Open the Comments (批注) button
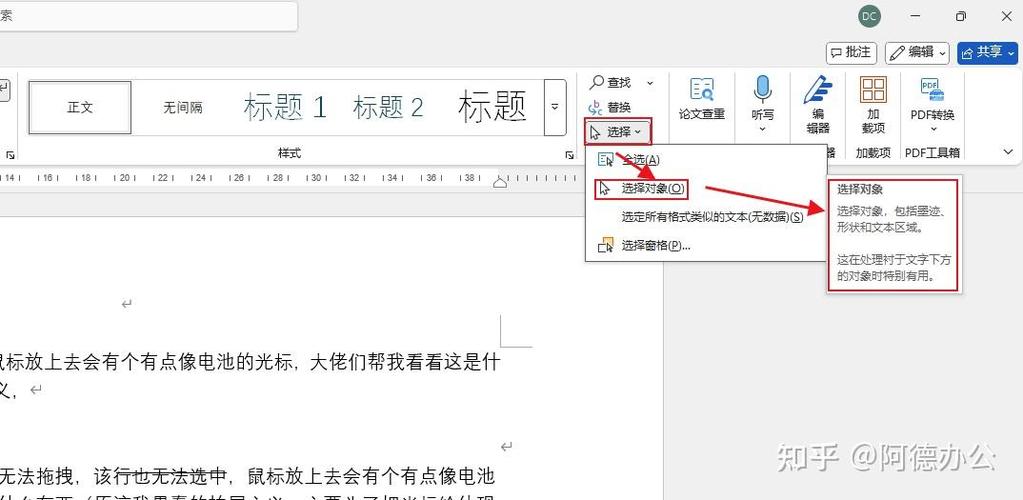This screenshot has width=1023, height=500. pyautogui.click(x=851, y=53)
